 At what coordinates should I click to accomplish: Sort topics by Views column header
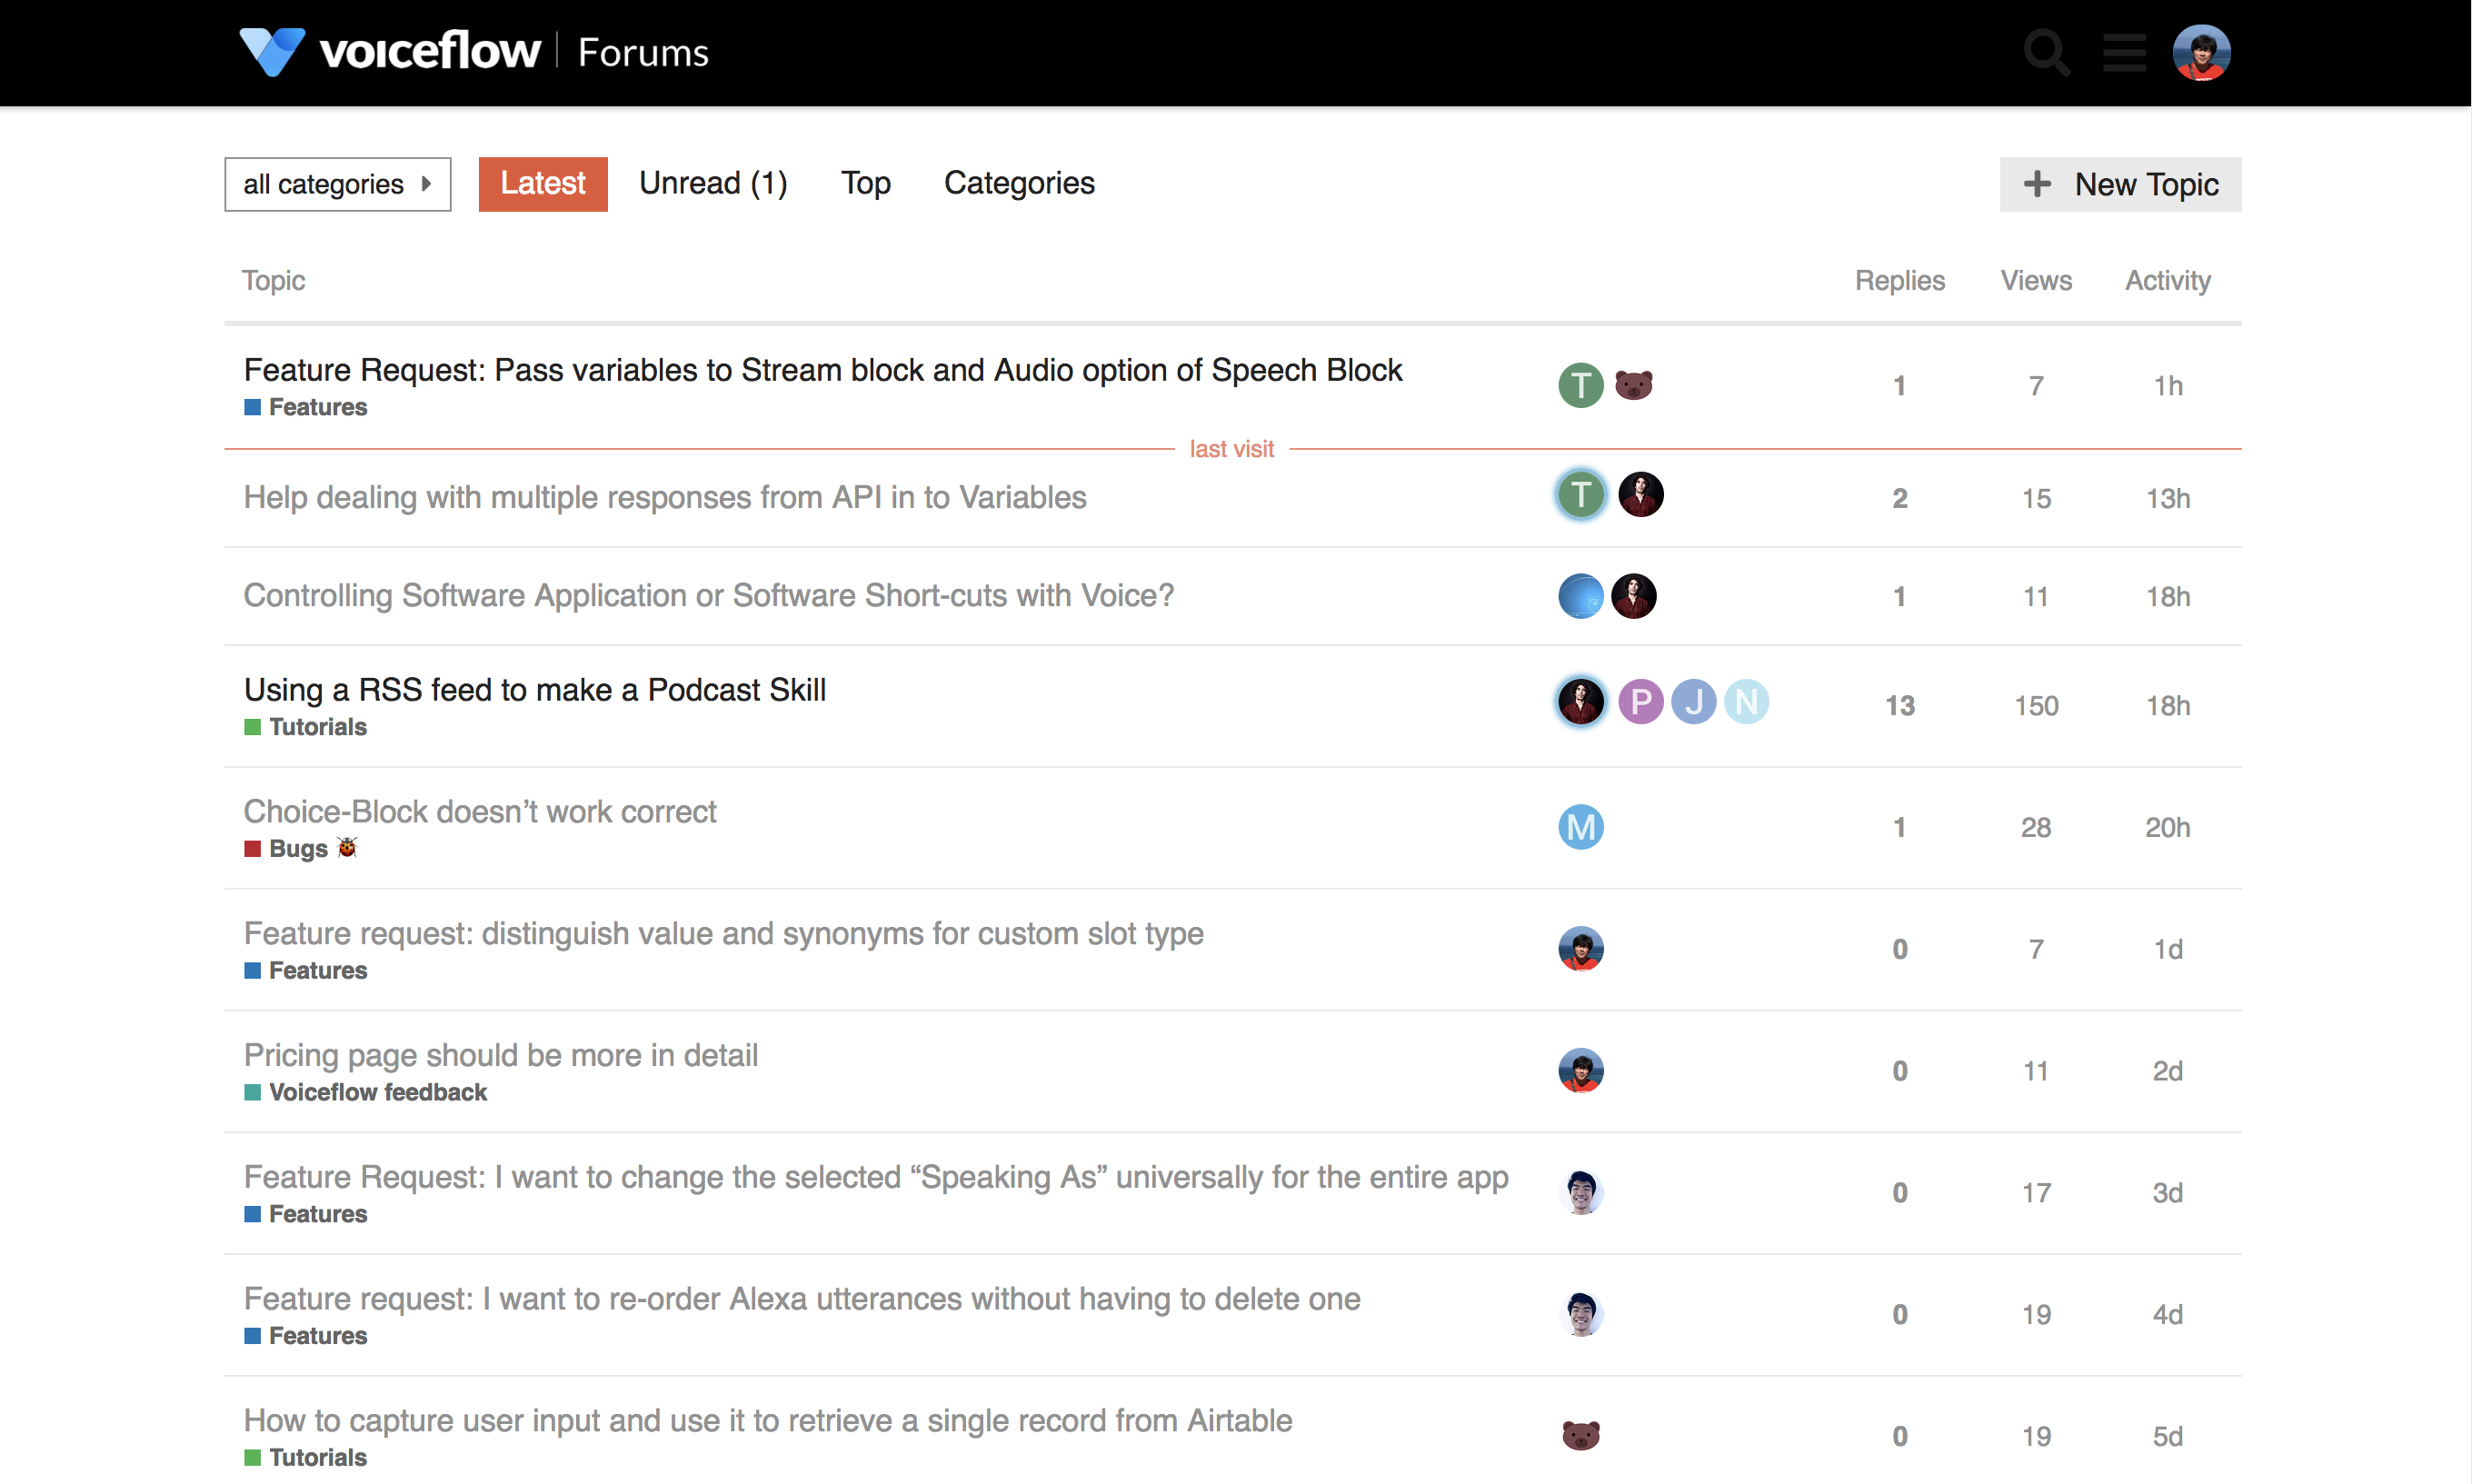[x=2035, y=281]
